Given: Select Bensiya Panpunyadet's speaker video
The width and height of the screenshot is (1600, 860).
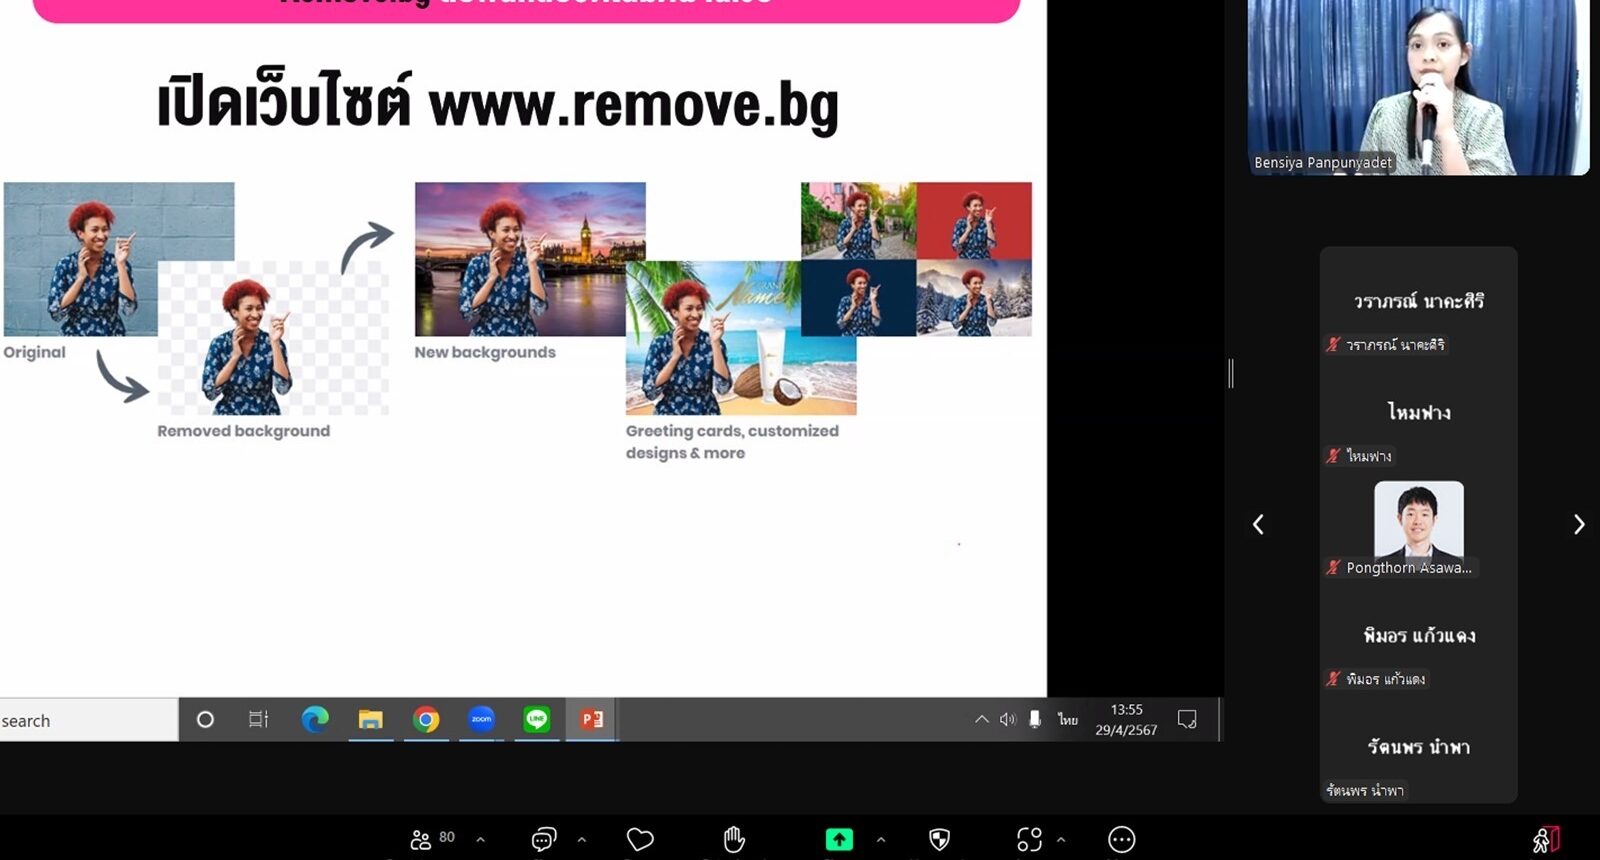Looking at the screenshot, I should (1418, 87).
